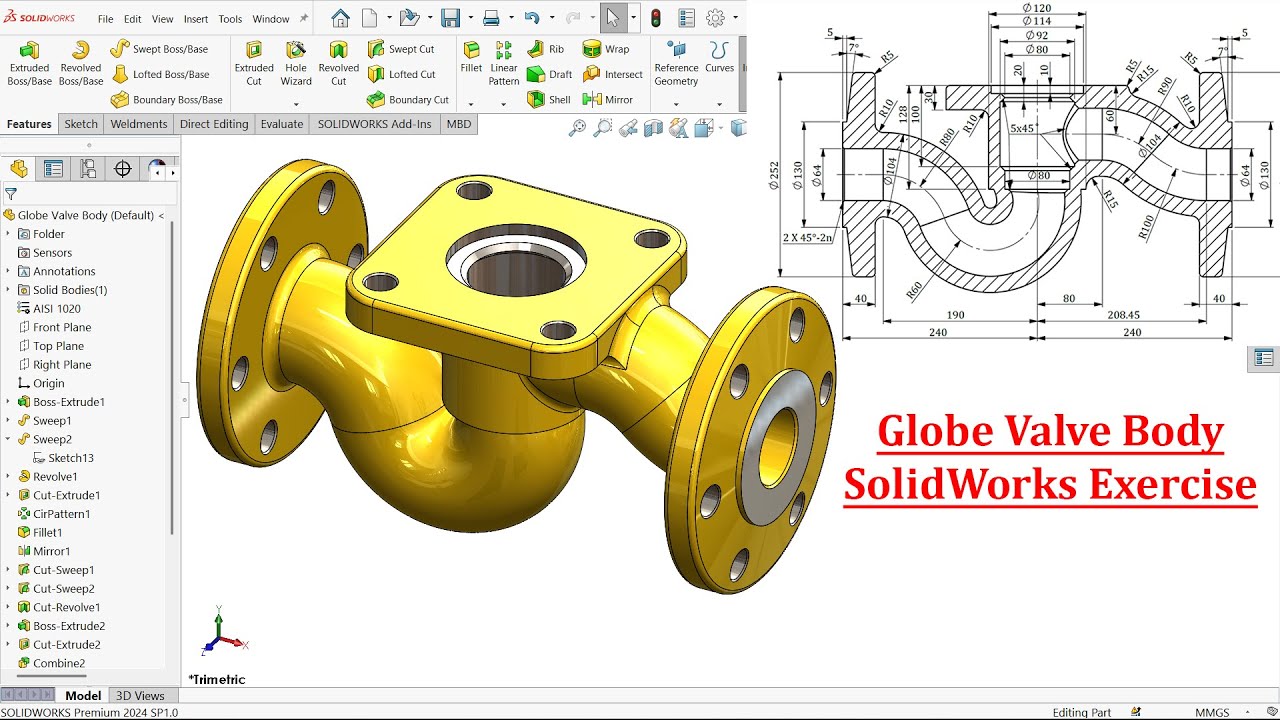The image size is (1280, 720).
Task: Choose Swept Boss/Base feature
Action: tap(159, 48)
